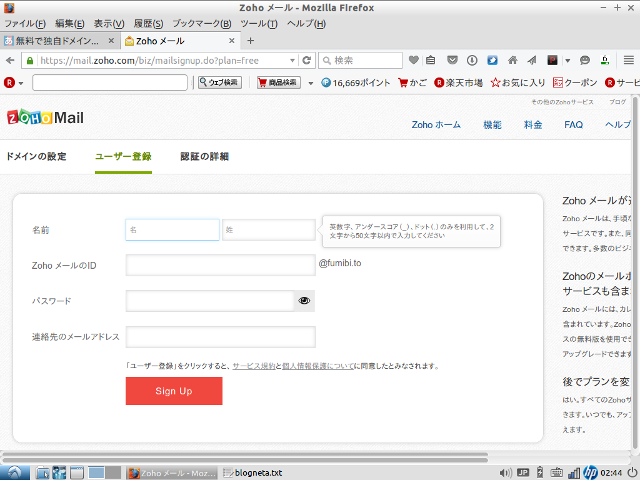
Task: Open blogneta.txt from the taskbar
Action: [x=253, y=473]
